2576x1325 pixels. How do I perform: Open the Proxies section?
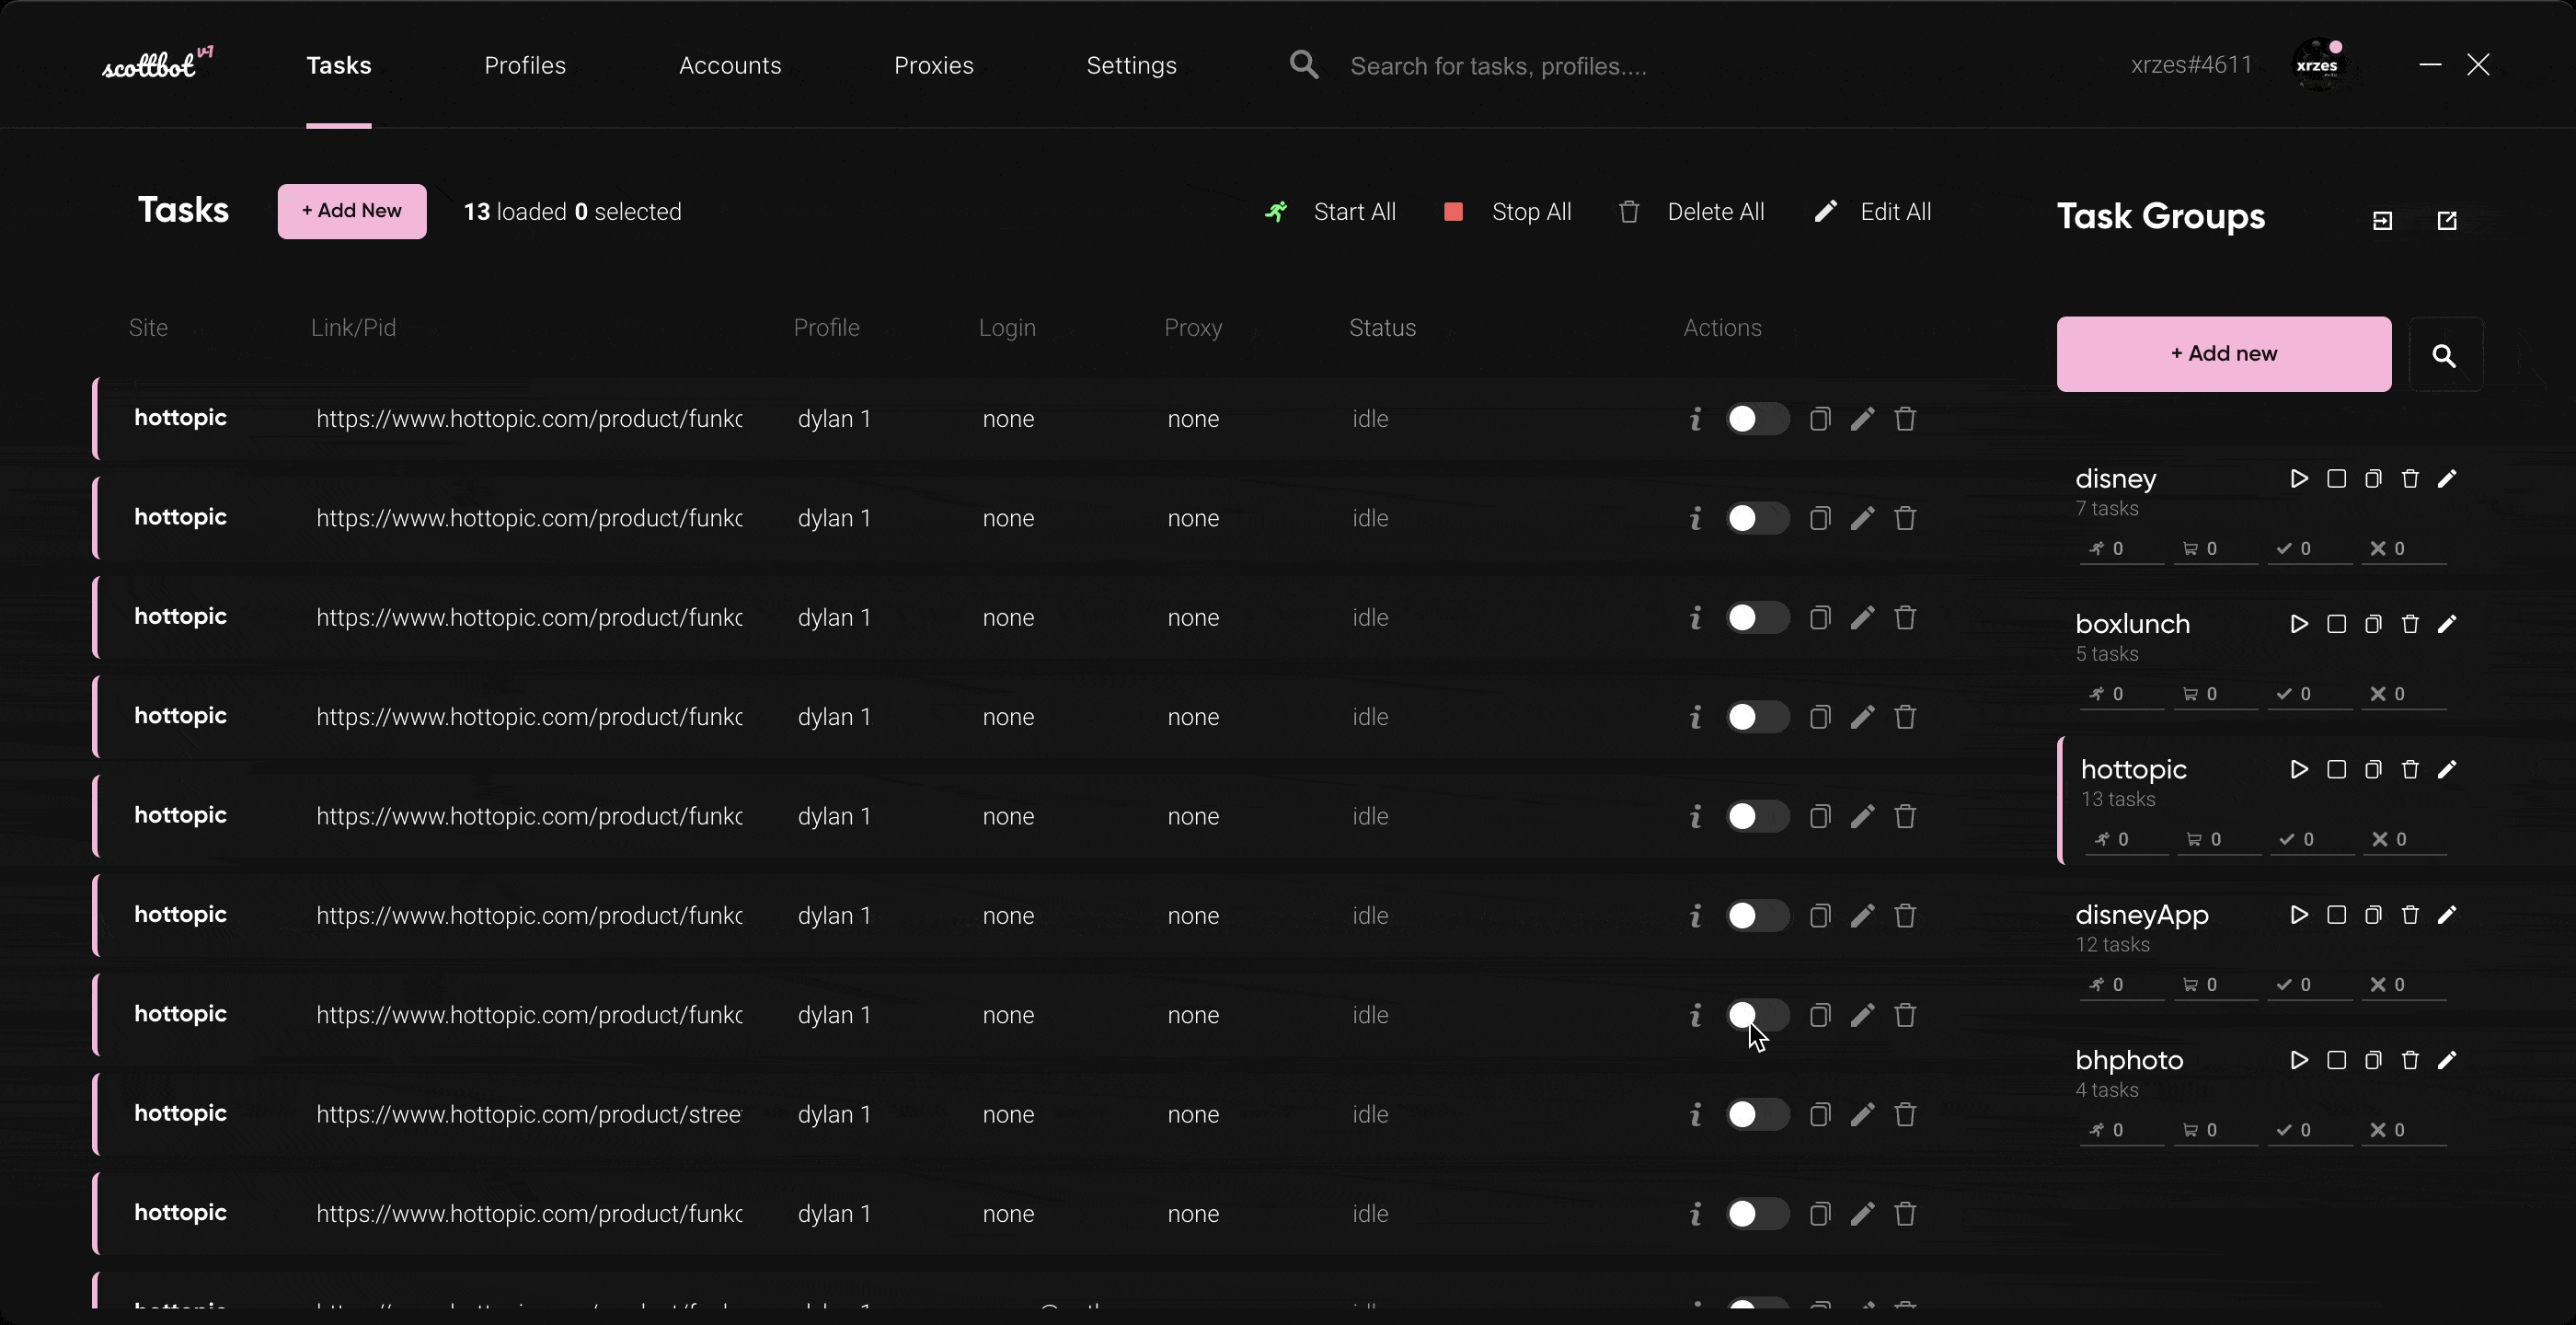coord(933,65)
